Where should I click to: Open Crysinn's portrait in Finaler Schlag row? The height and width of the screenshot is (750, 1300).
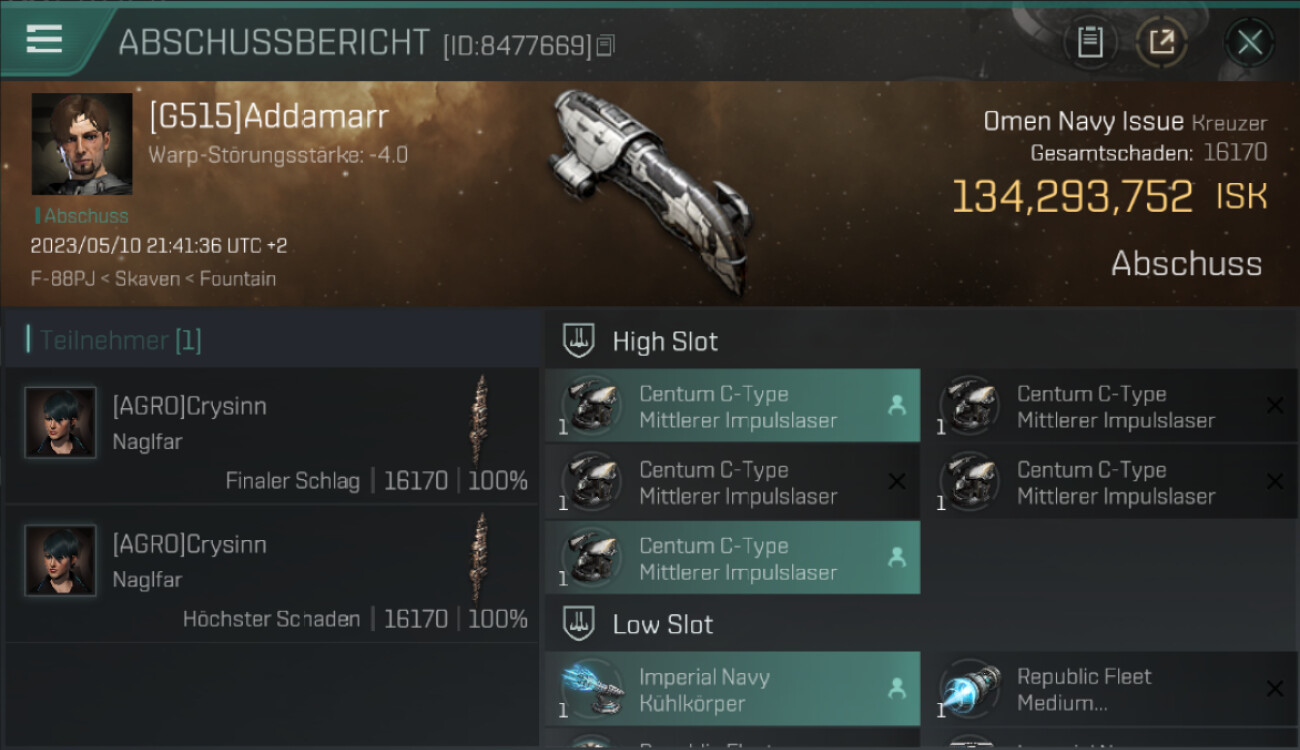[61, 422]
